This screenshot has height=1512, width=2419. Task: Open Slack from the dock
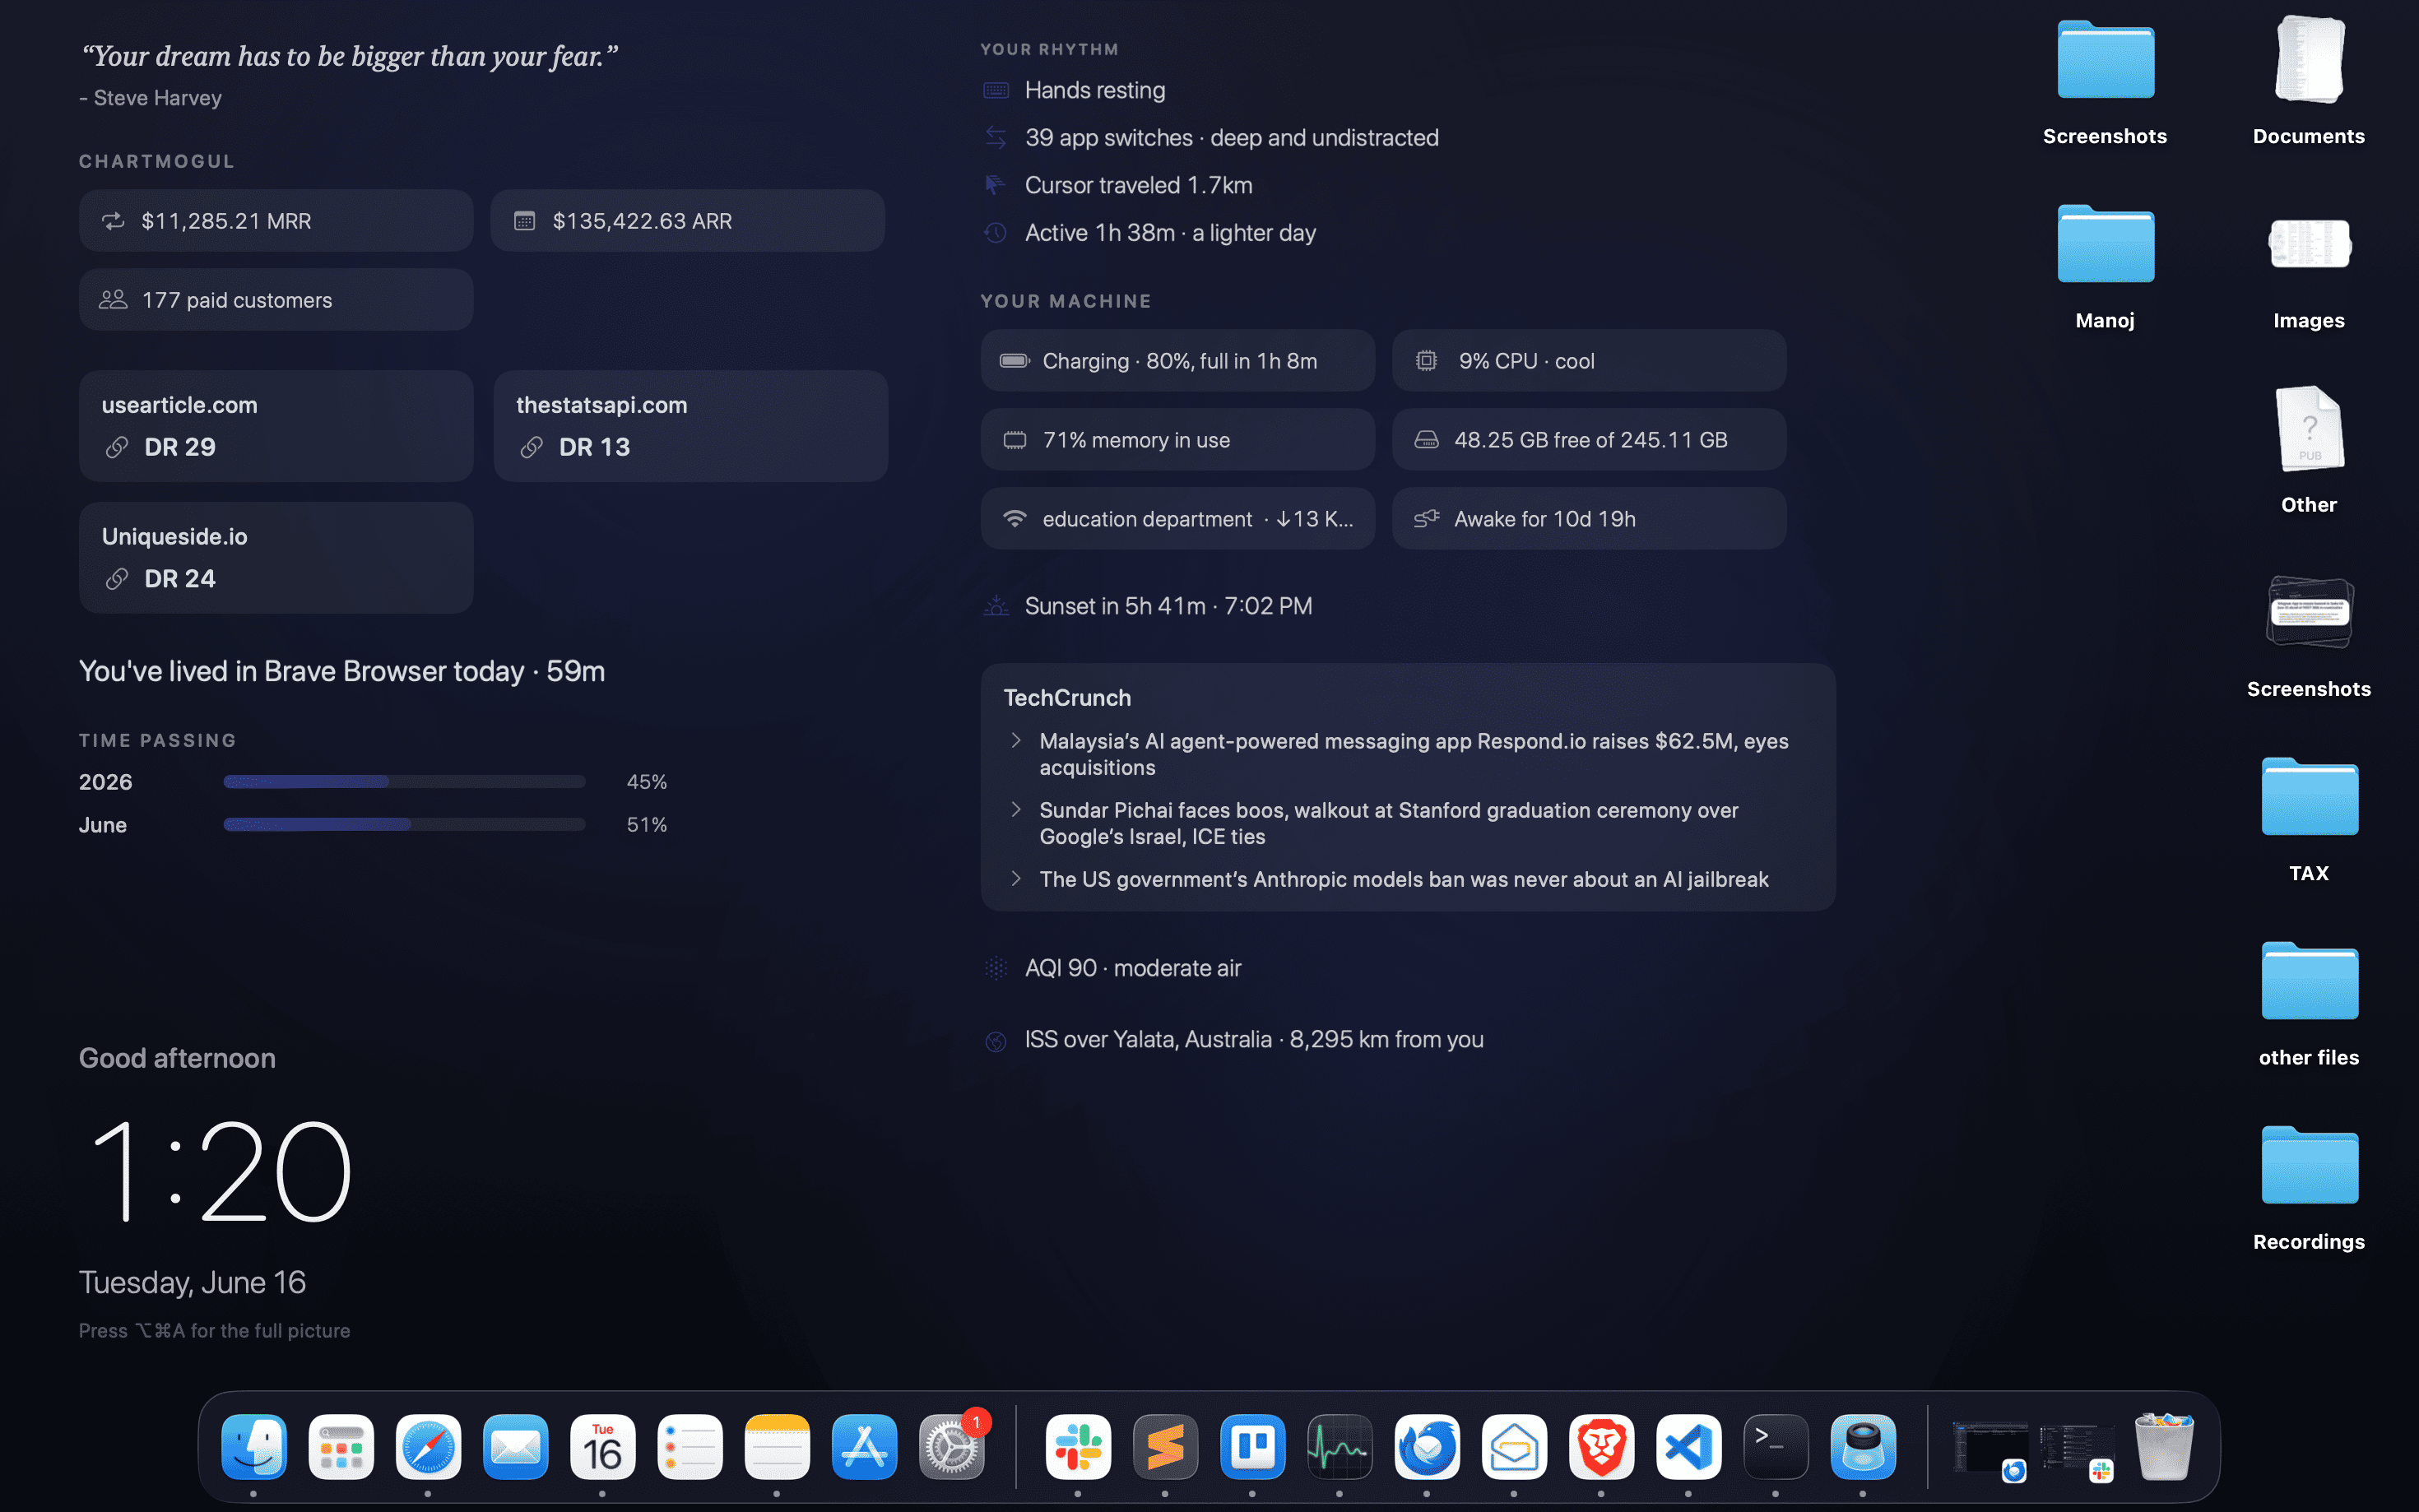click(1078, 1447)
